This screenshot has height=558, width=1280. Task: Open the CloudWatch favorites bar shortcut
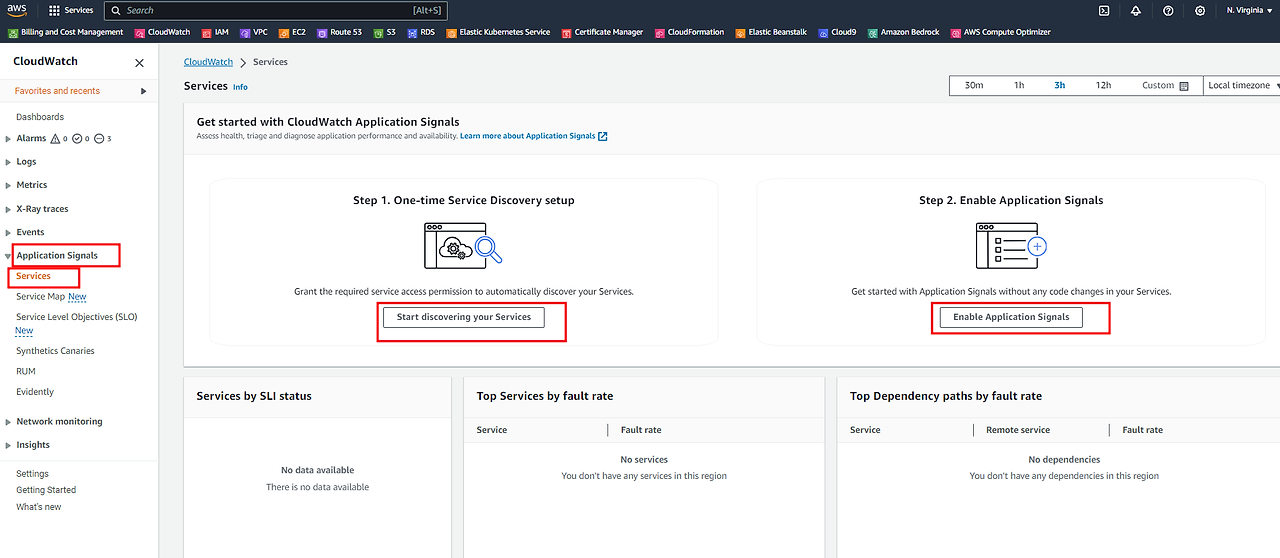tap(162, 32)
